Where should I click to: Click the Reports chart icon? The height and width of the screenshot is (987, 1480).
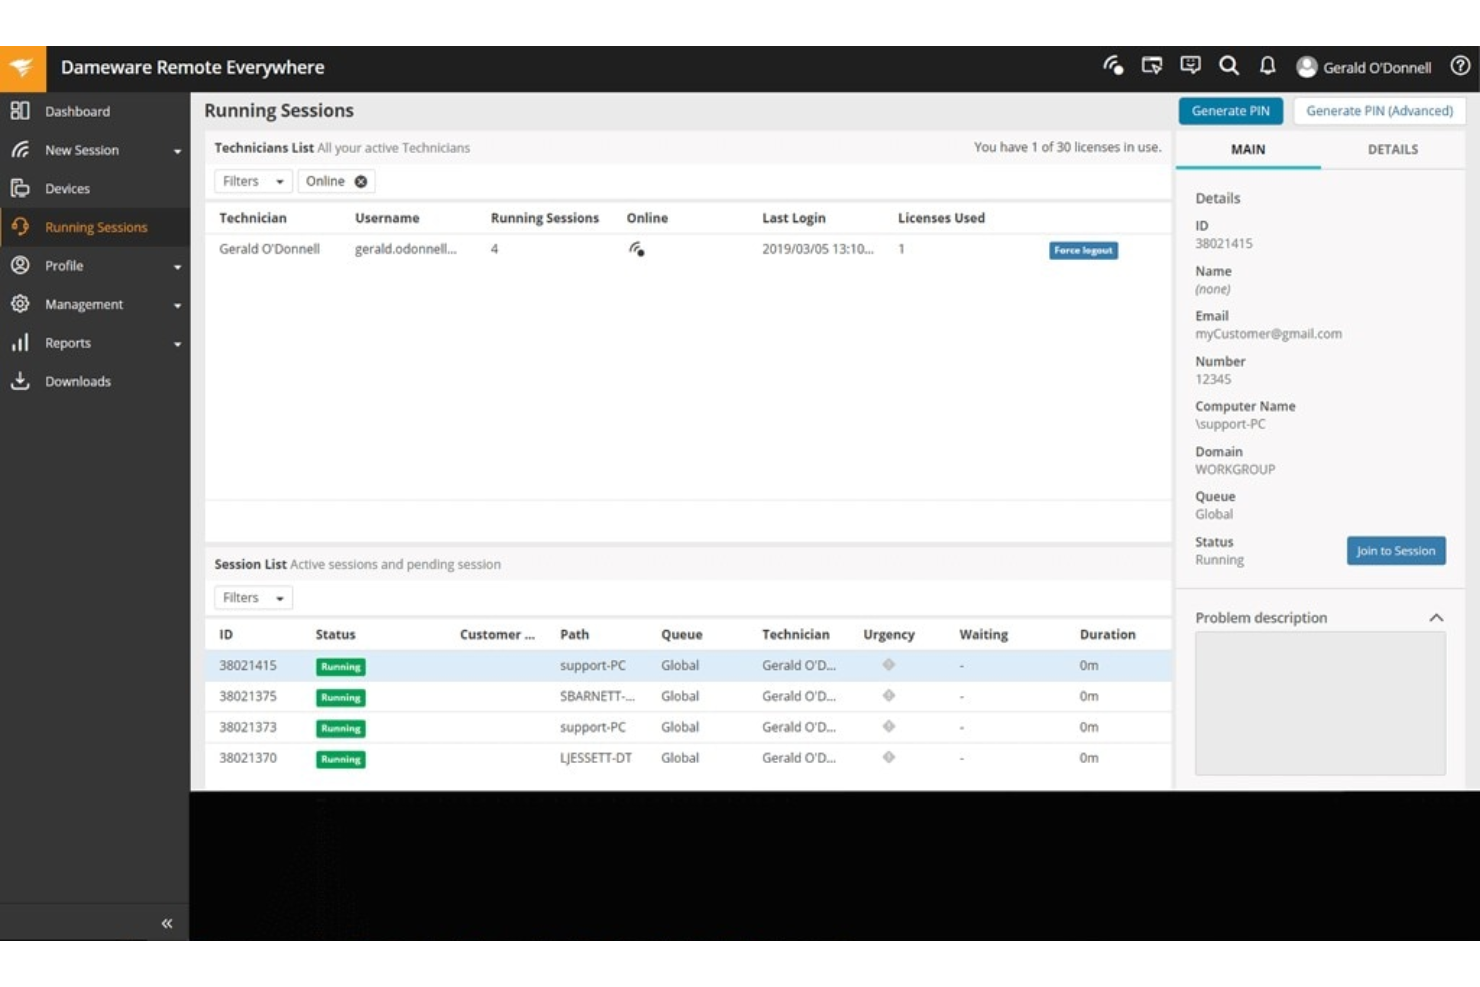[x=20, y=343]
